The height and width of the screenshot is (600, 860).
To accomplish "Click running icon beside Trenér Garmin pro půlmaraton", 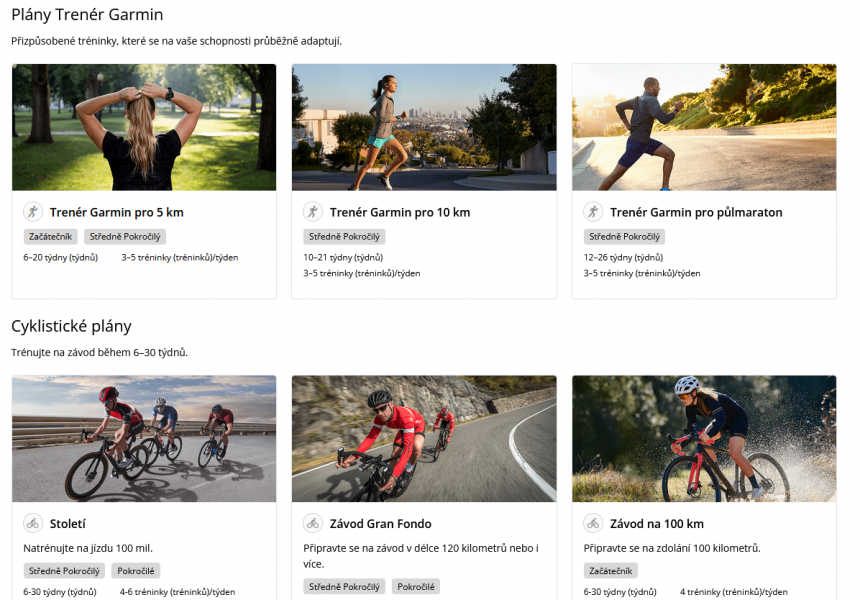I will [x=593, y=212].
